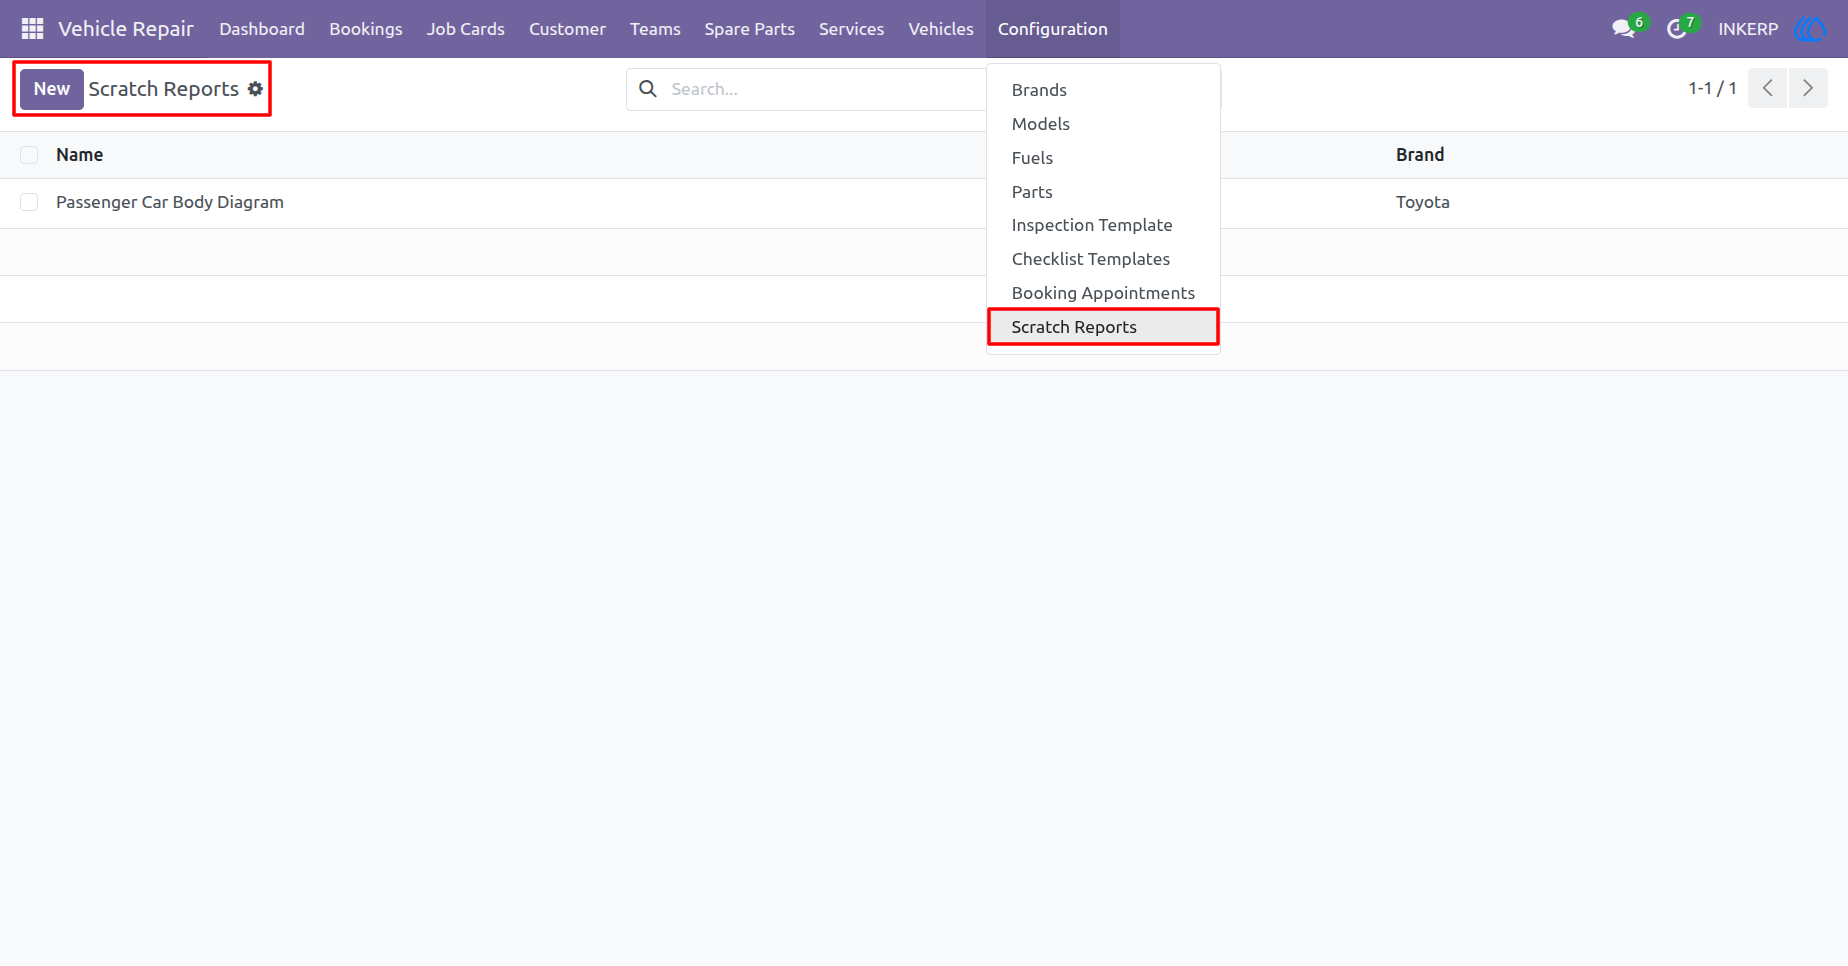Go to previous page arrow
The image size is (1848, 966).
[x=1767, y=88]
